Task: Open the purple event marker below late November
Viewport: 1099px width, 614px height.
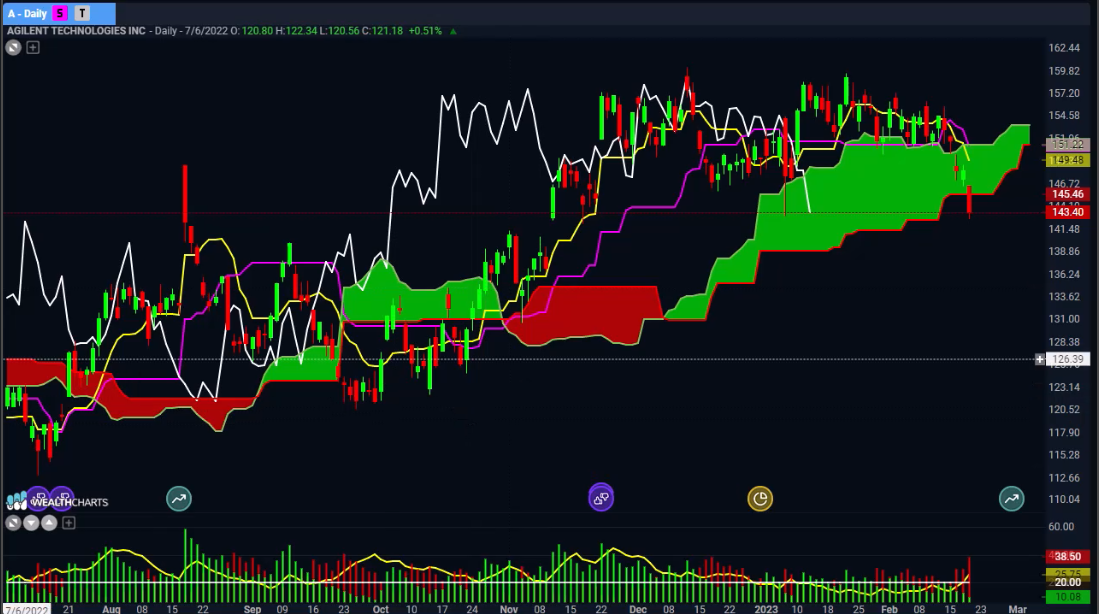Action: pyautogui.click(x=601, y=498)
